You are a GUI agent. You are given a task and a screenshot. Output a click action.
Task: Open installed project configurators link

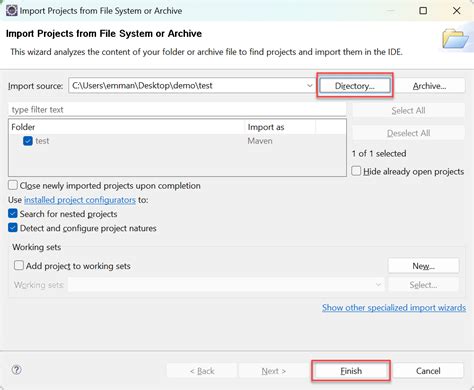coord(80,200)
